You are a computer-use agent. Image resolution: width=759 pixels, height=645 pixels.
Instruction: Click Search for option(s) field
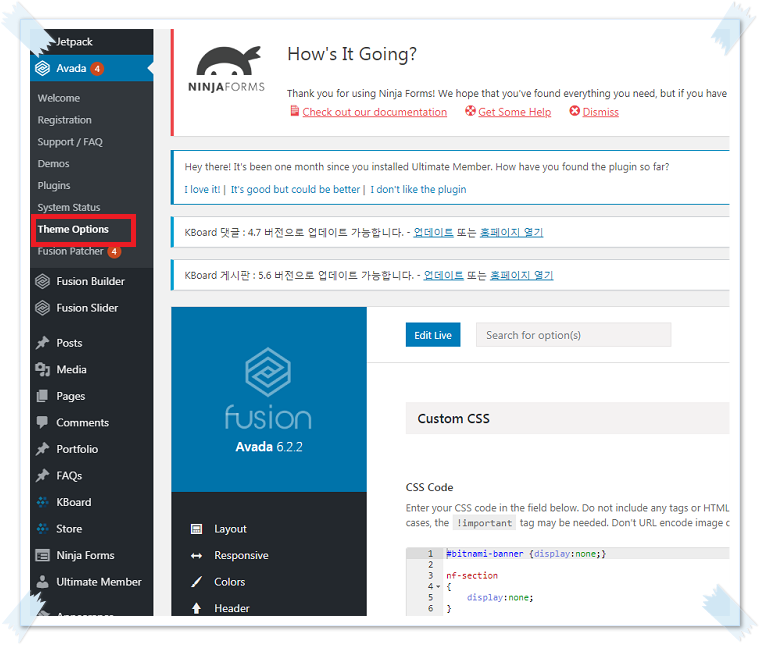[574, 335]
